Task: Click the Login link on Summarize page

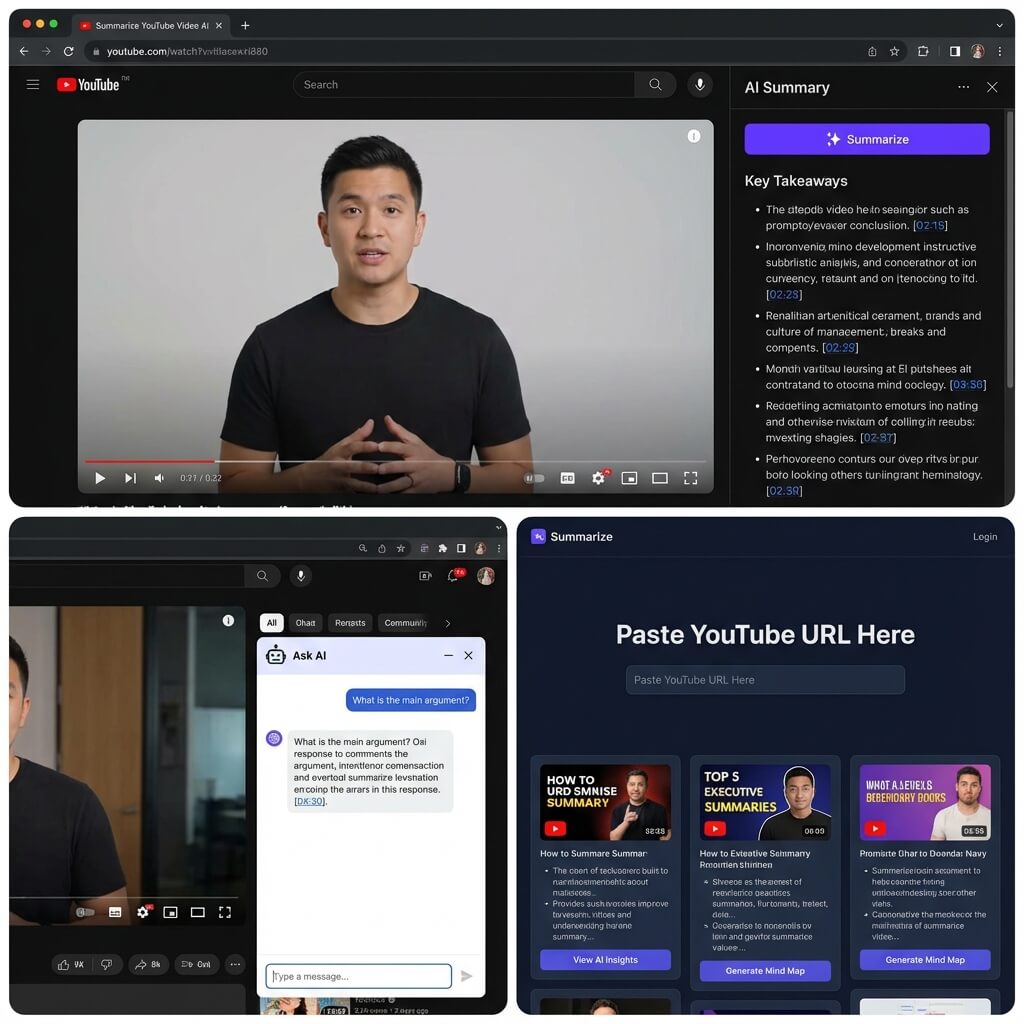Action: [x=985, y=536]
